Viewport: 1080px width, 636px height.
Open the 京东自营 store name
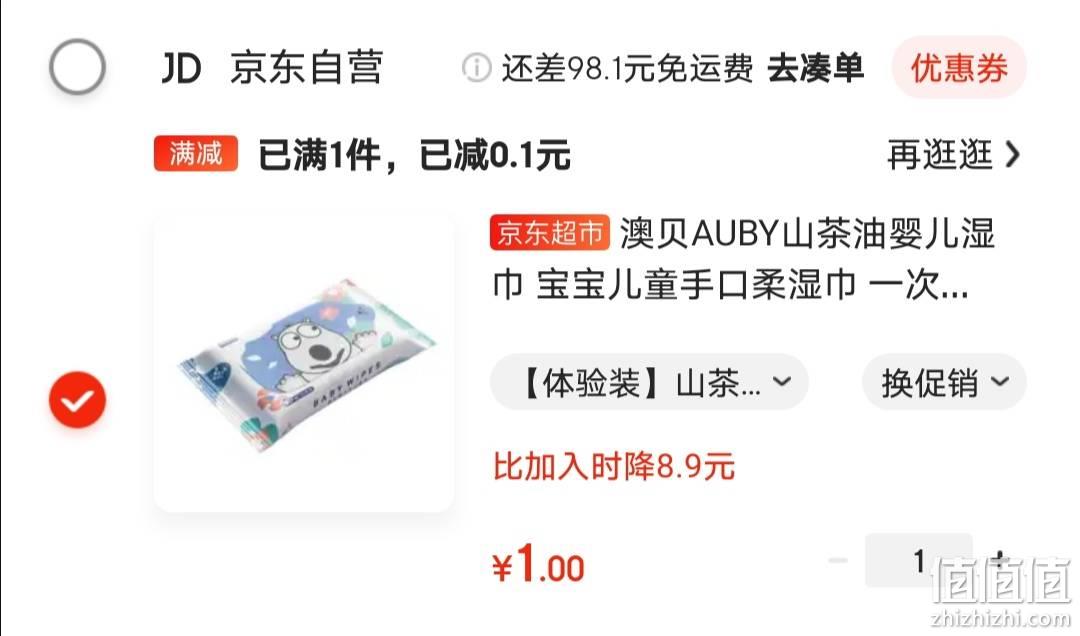point(307,68)
